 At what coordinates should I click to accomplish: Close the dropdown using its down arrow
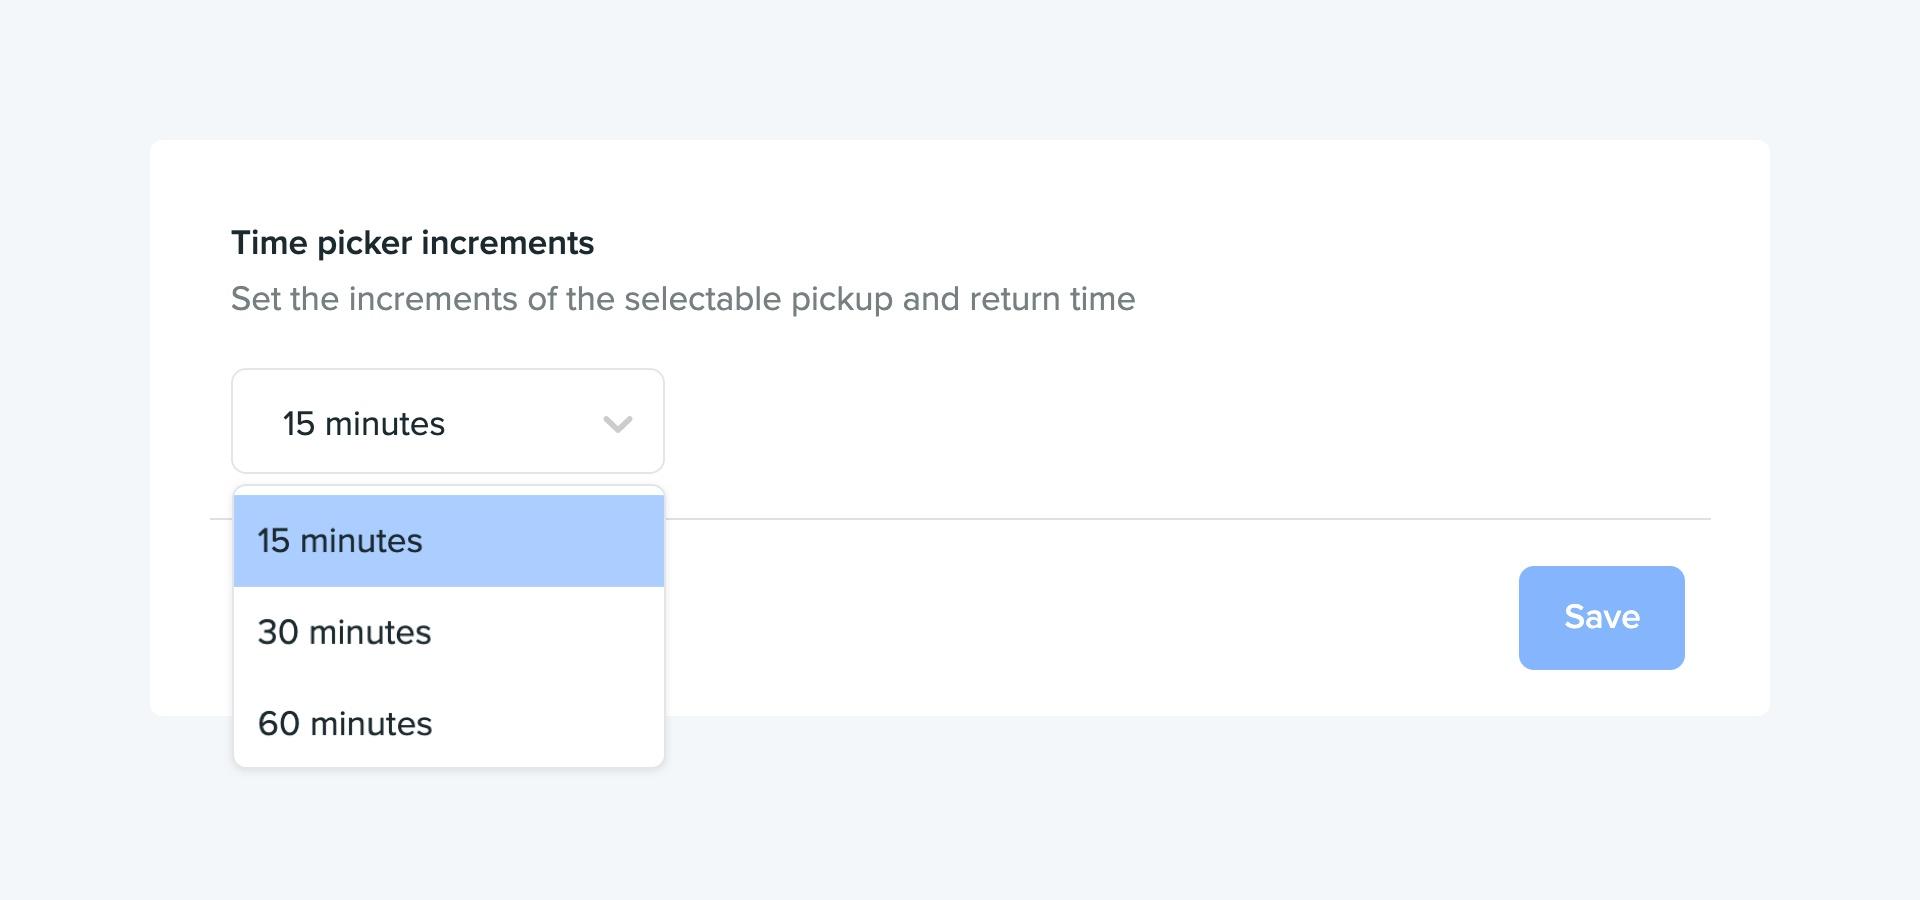(617, 424)
